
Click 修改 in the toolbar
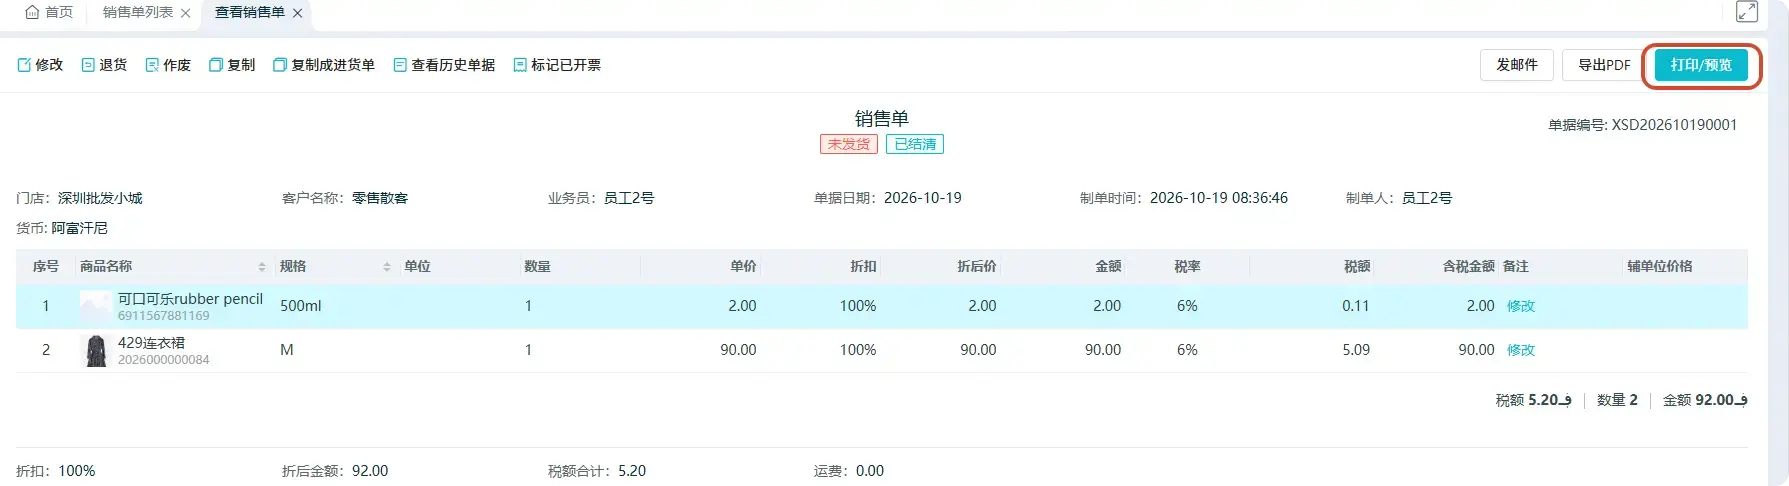tap(41, 65)
